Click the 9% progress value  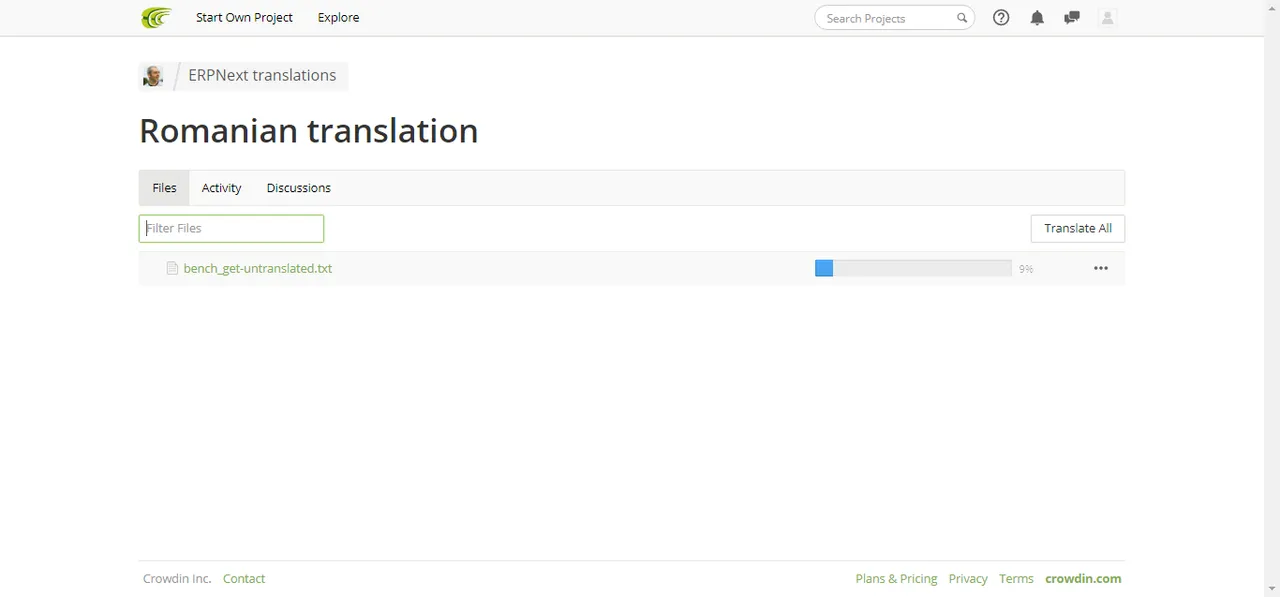click(x=1026, y=269)
